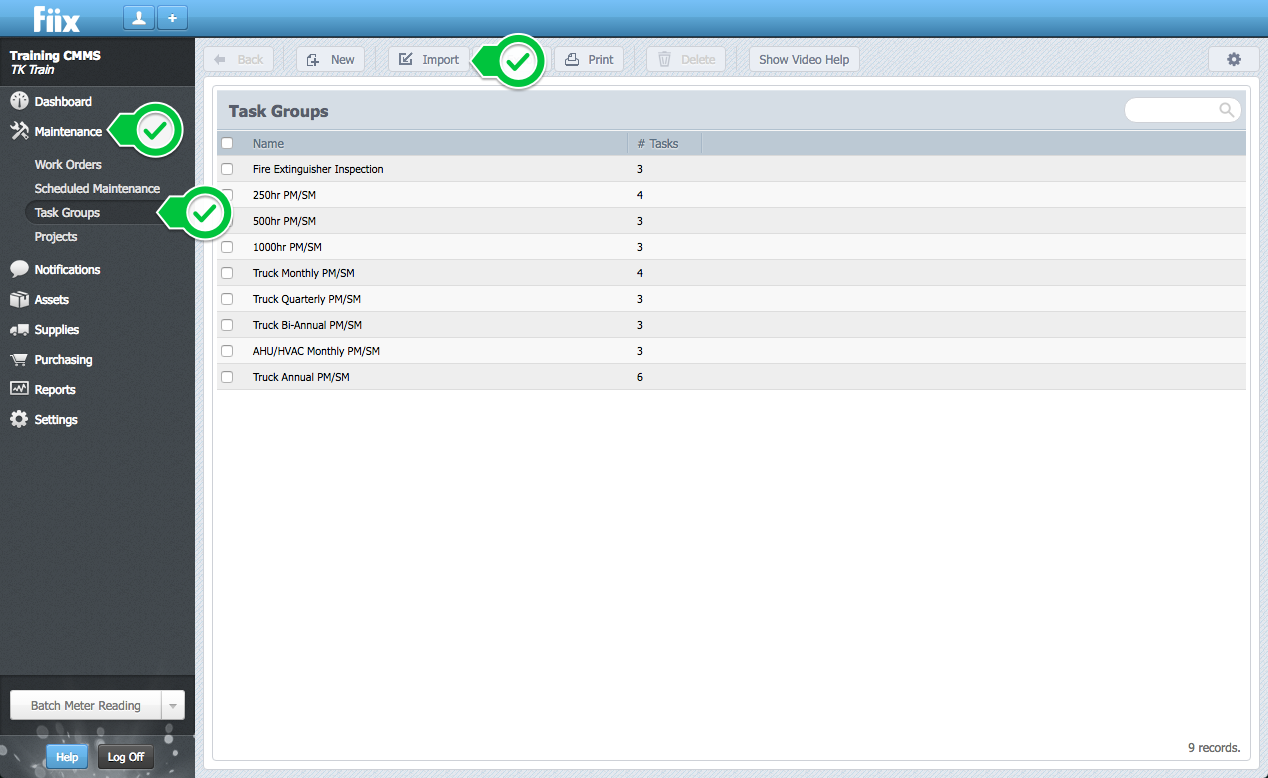Click the magnifier icon in the search box
Viewport: 1268px width, 778px height.
point(1226,110)
